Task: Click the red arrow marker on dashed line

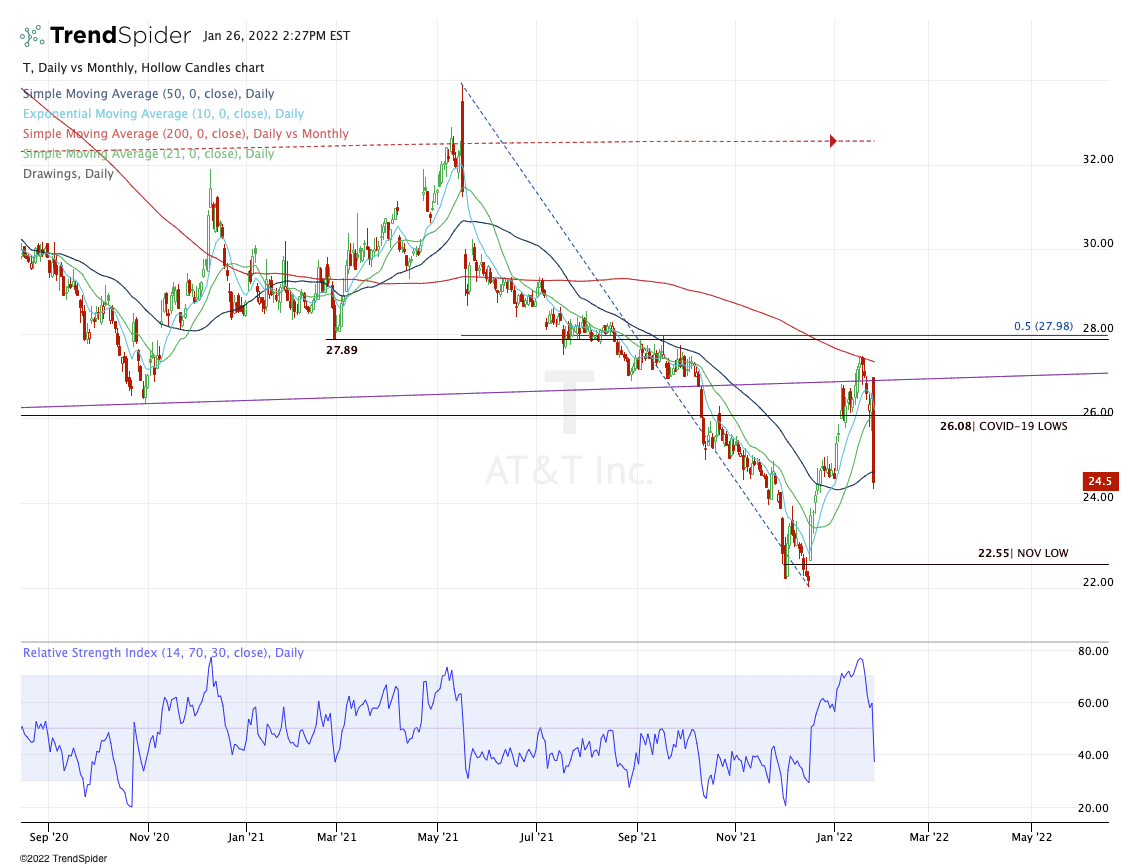Action: pyautogui.click(x=833, y=141)
